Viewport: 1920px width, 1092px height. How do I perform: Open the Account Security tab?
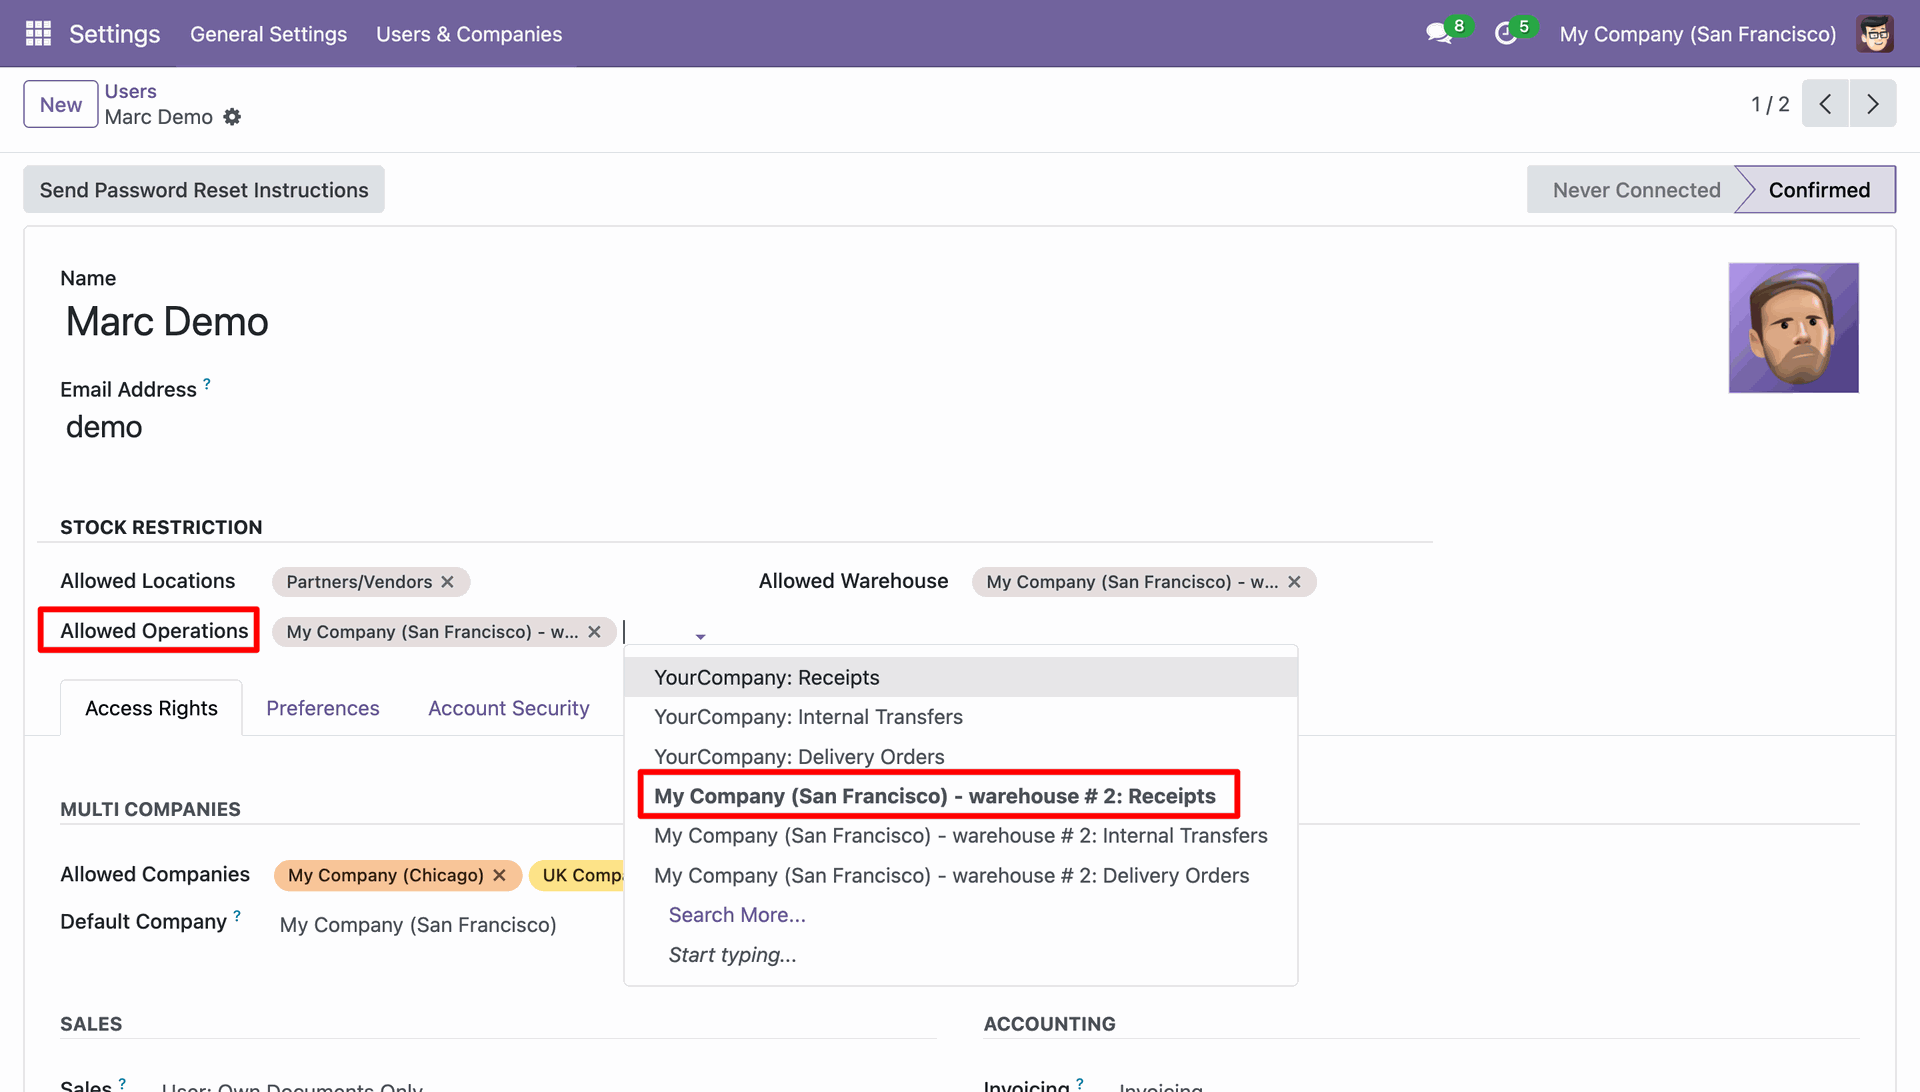coord(508,708)
